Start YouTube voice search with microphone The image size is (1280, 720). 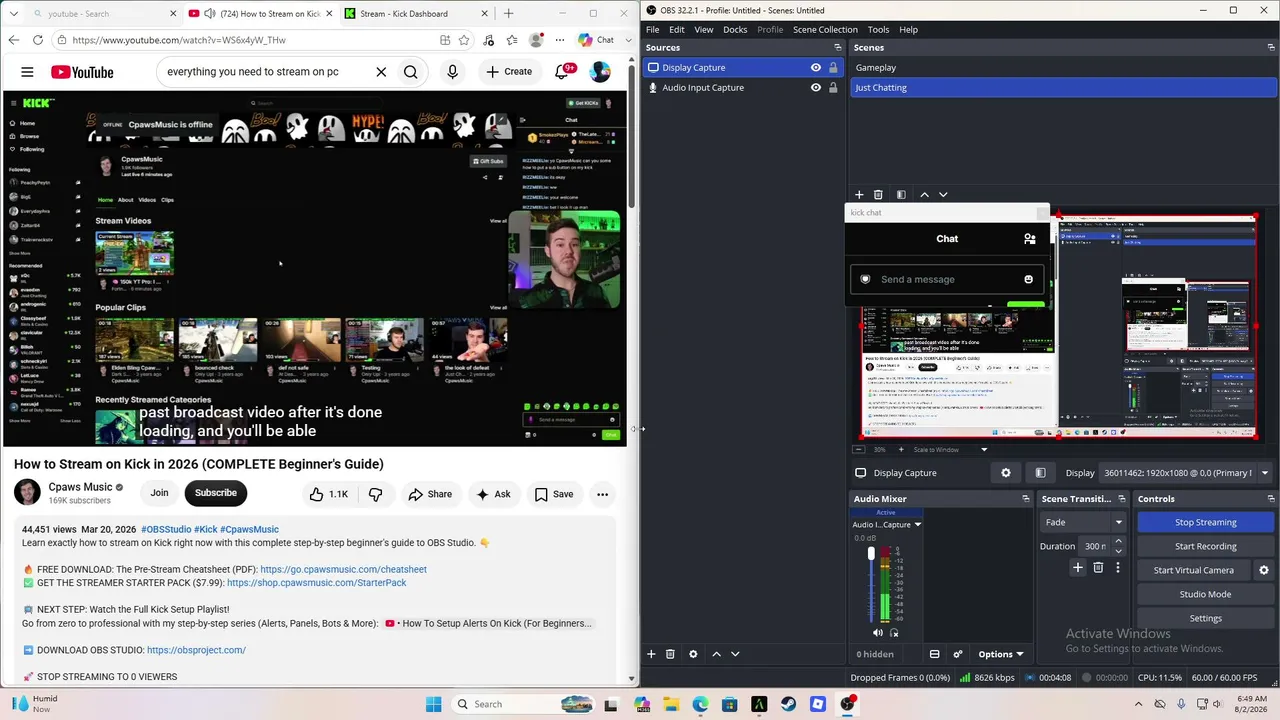point(452,72)
